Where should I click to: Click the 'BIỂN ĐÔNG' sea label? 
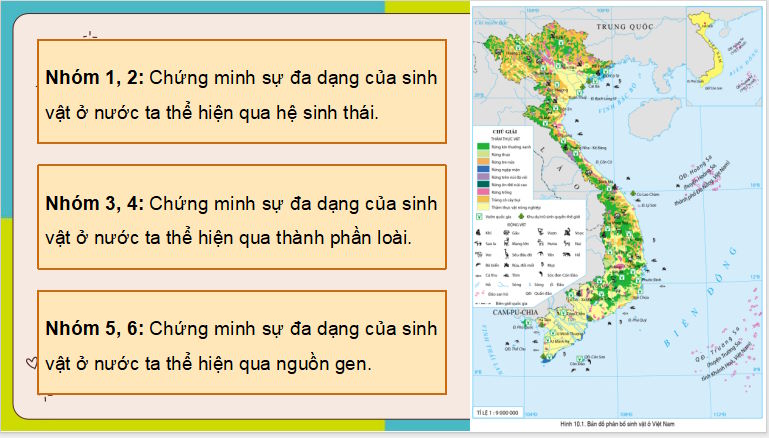tap(700, 297)
